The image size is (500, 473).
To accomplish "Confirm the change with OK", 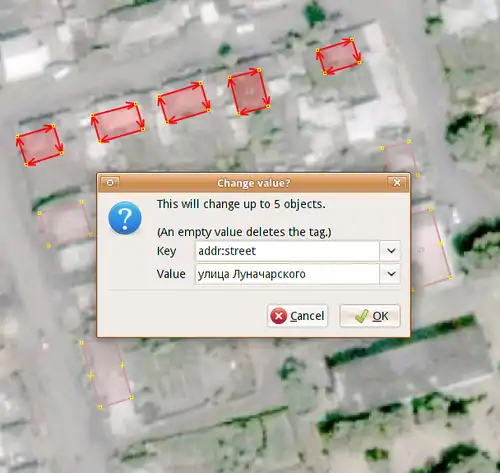I will (x=370, y=316).
